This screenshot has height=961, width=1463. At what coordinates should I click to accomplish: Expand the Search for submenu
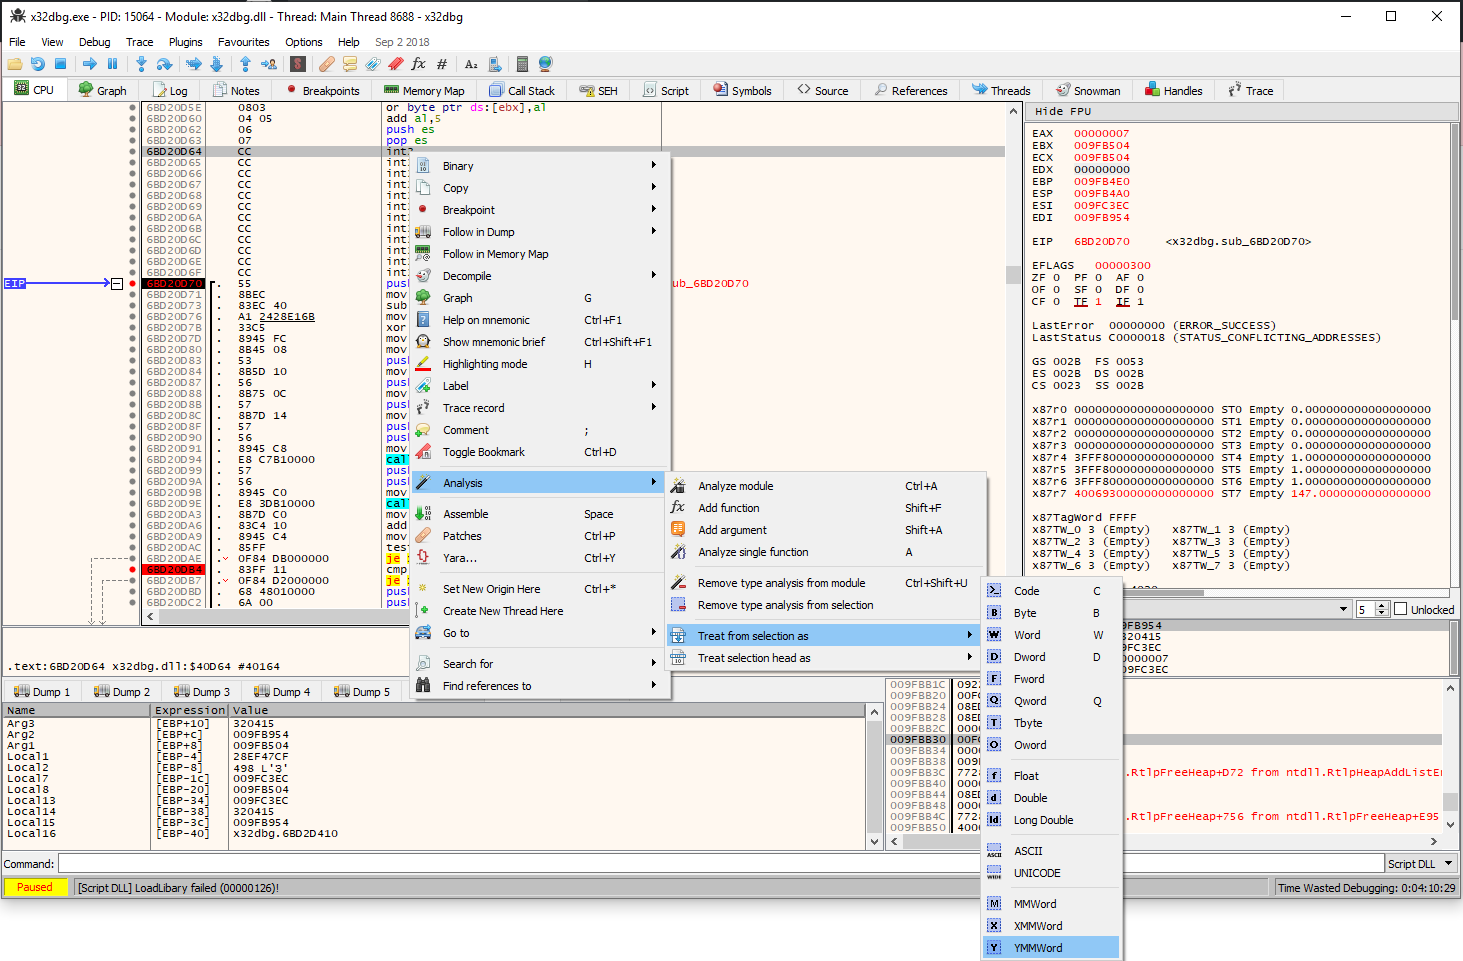coord(540,664)
